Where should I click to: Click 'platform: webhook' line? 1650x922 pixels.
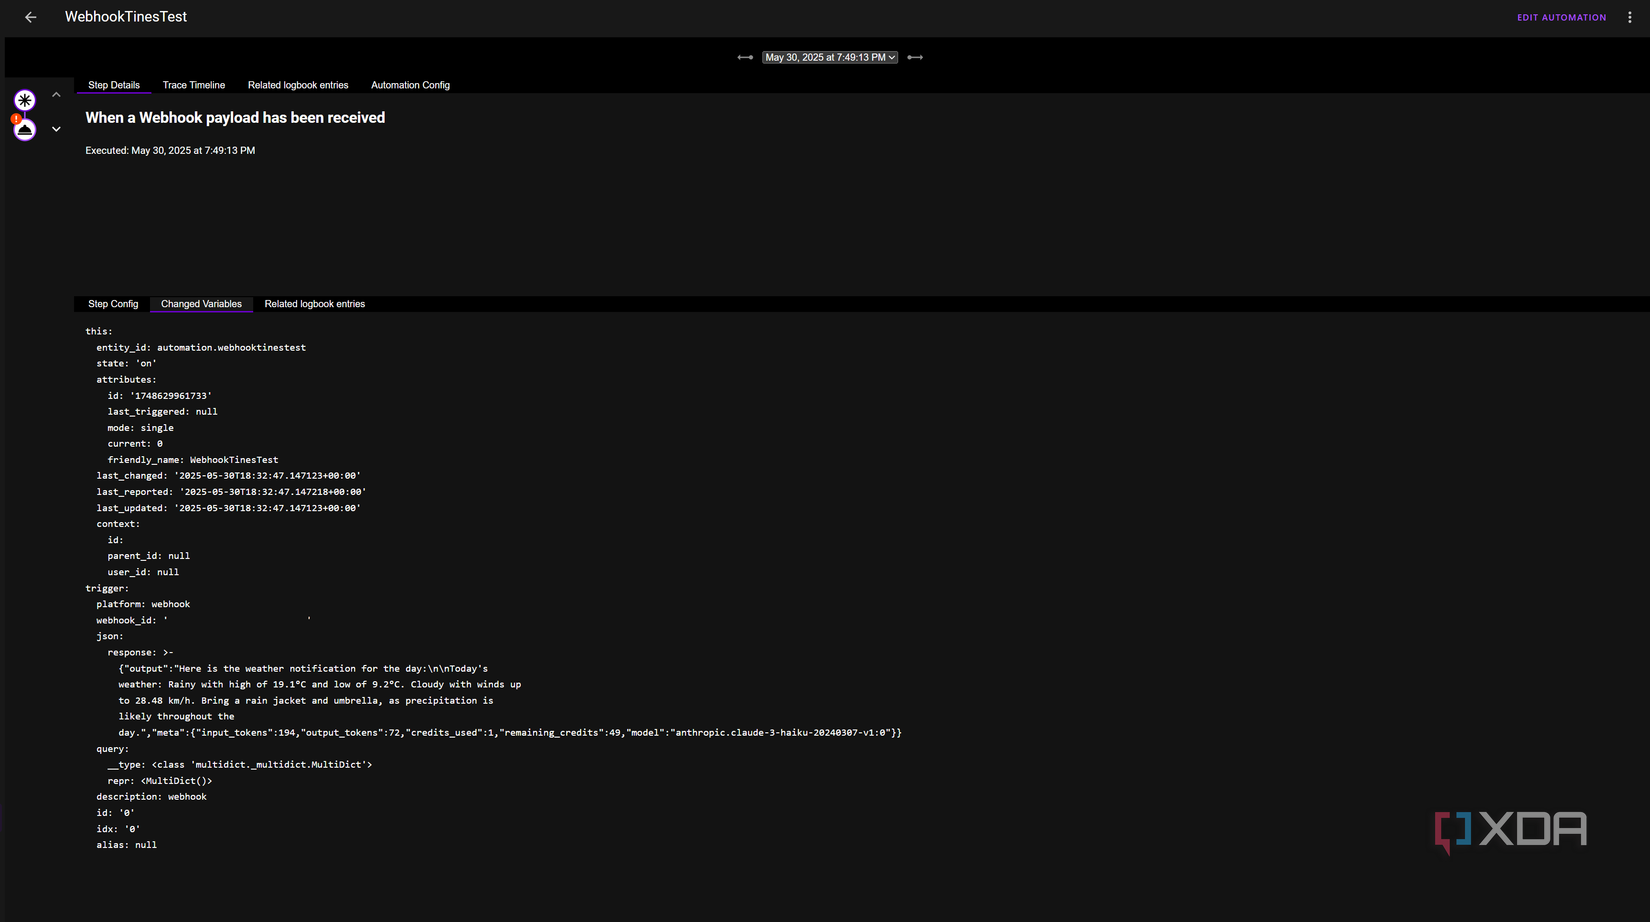(143, 604)
